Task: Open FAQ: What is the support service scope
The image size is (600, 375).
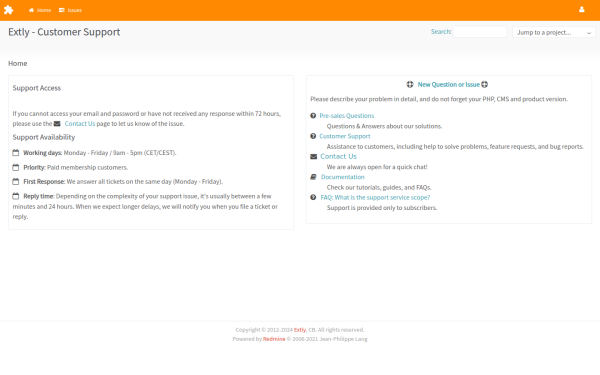Action: pos(375,197)
